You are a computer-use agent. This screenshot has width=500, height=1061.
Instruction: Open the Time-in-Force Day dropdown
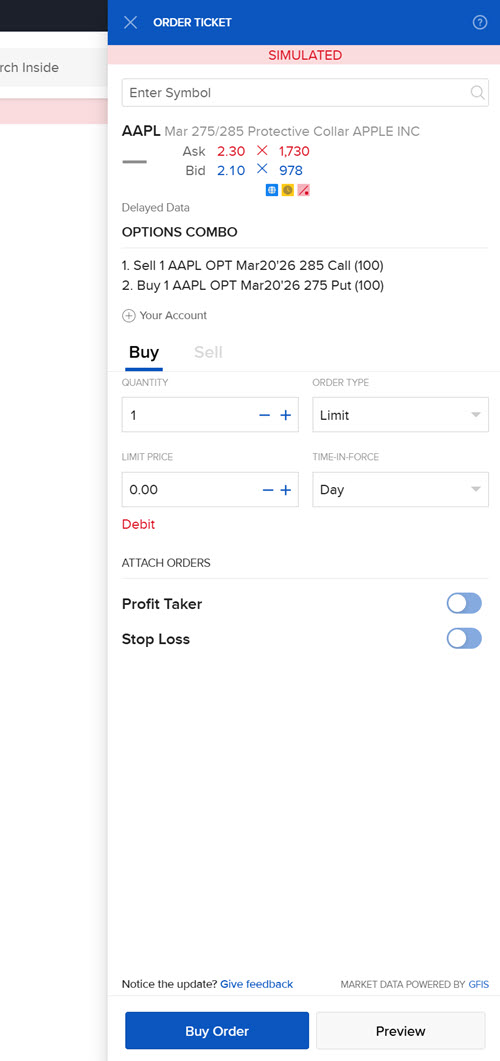tap(401, 489)
